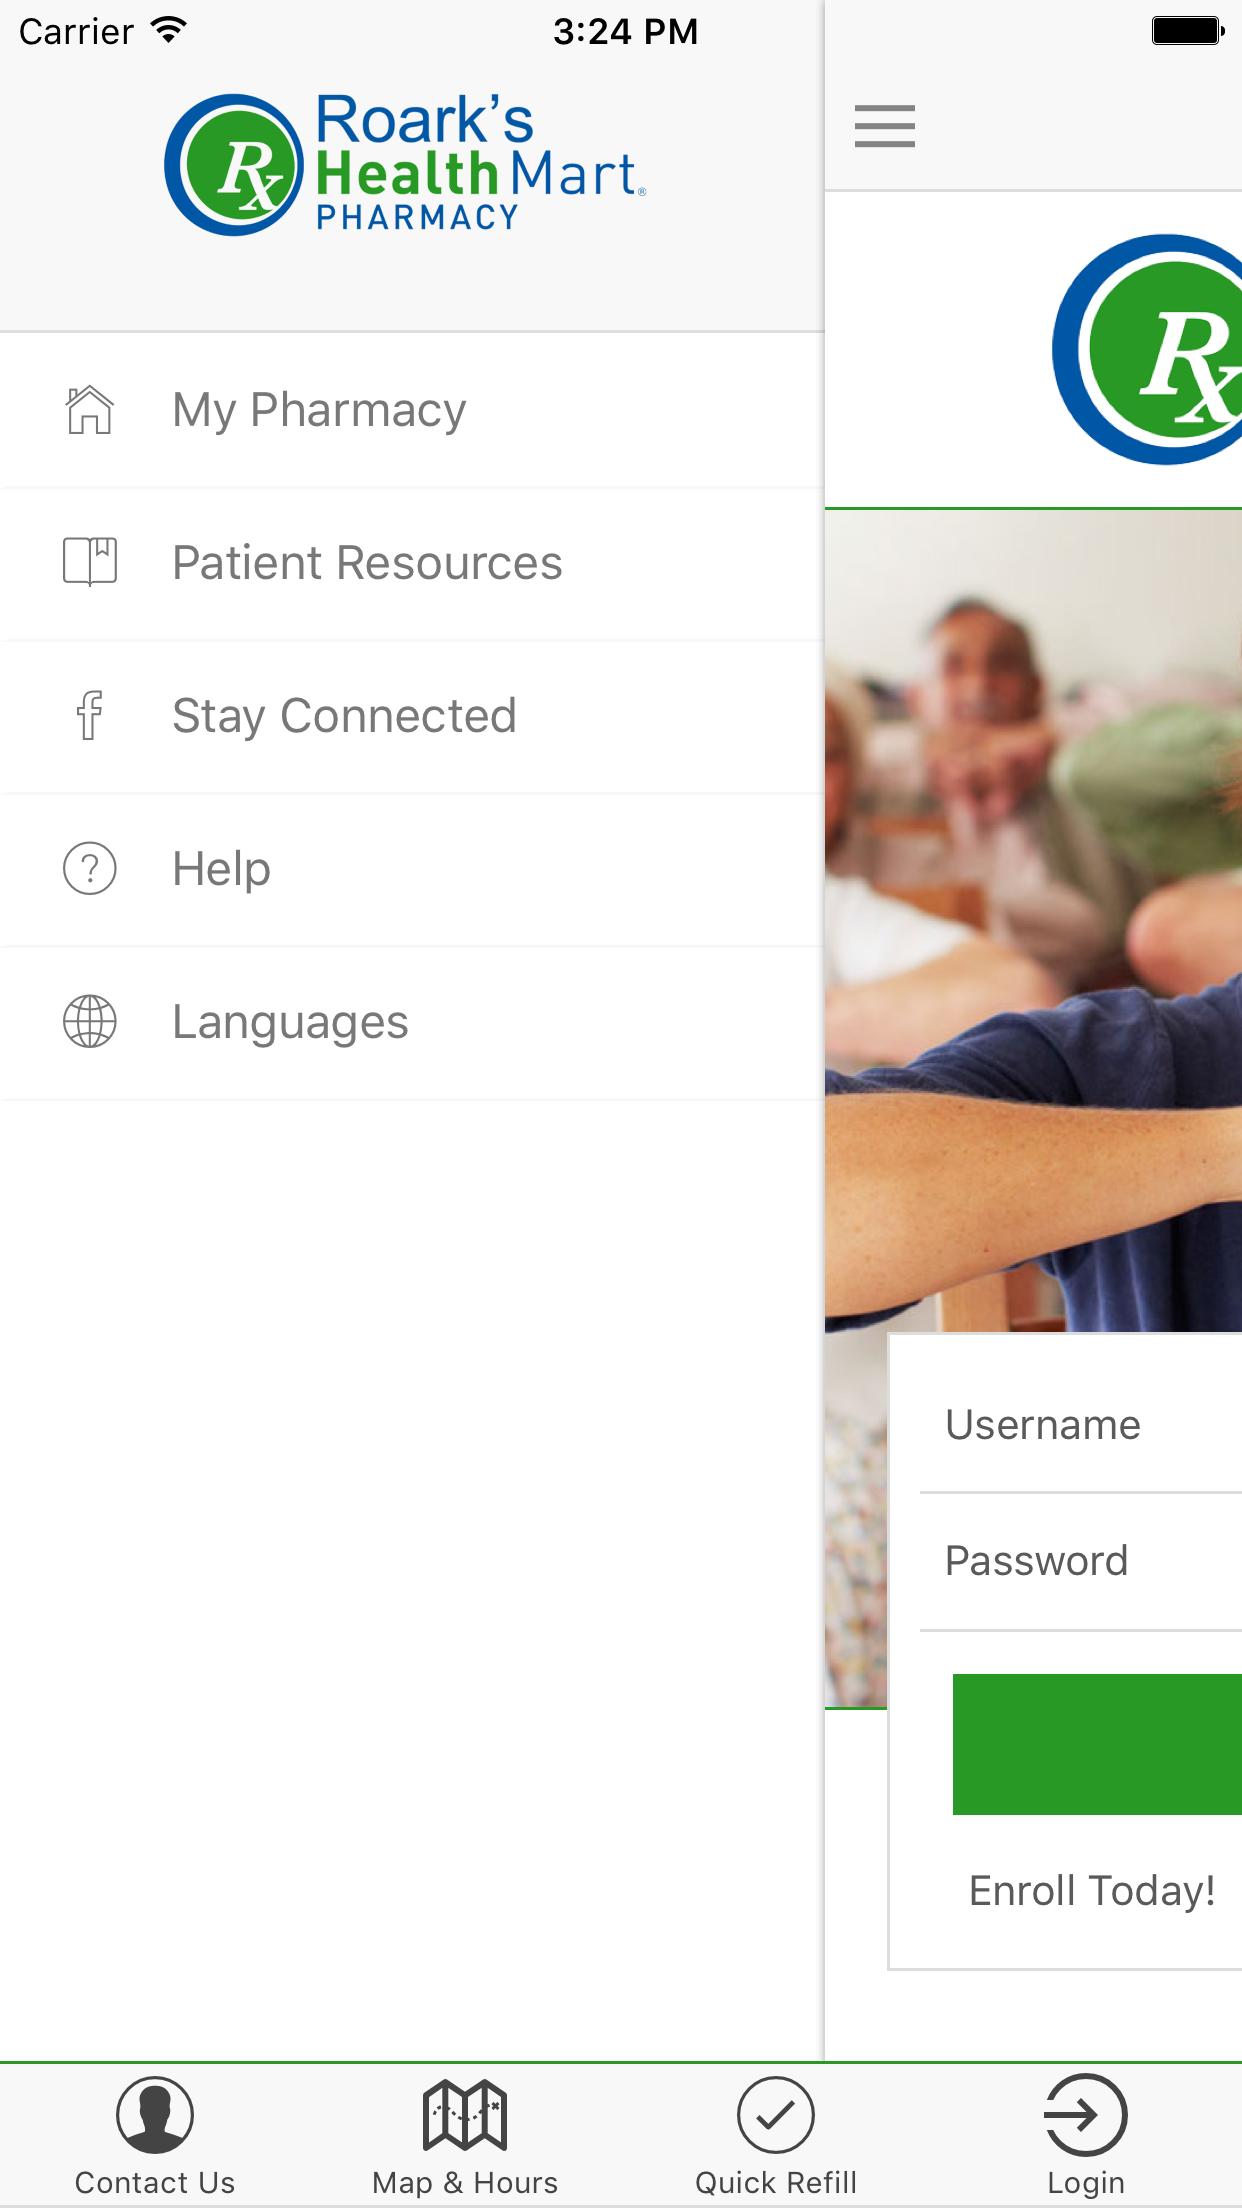
Task: Select Languages menu option
Action: [x=412, y=1022]
